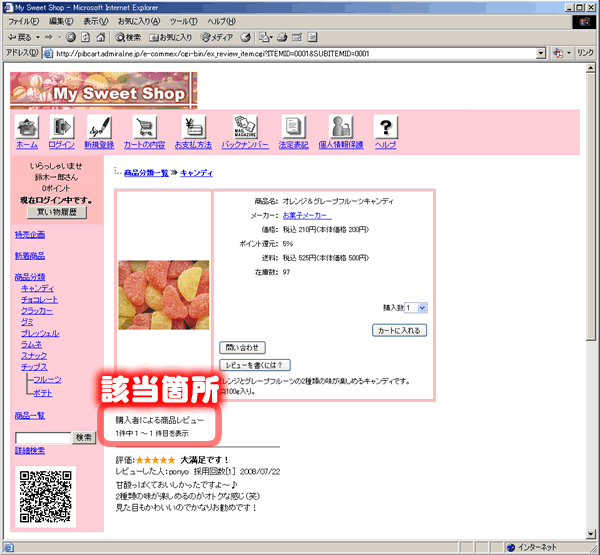Open the Fruit (フルーツ) subcategory link

pyautogui.click(x=47, y=379)
